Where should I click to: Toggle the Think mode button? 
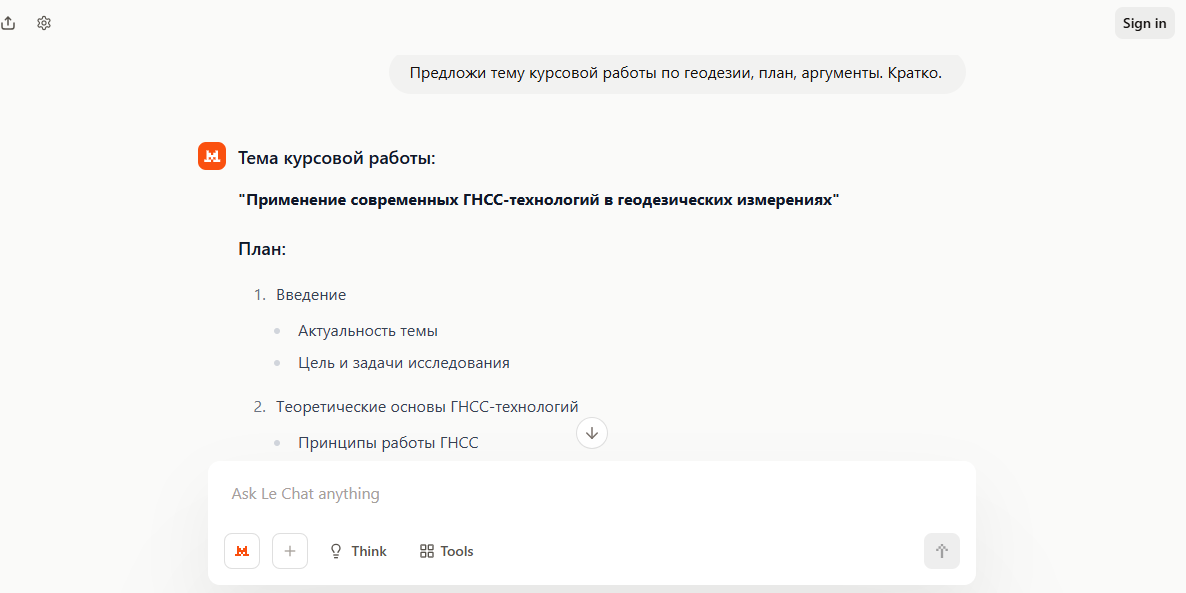point(359,551)
